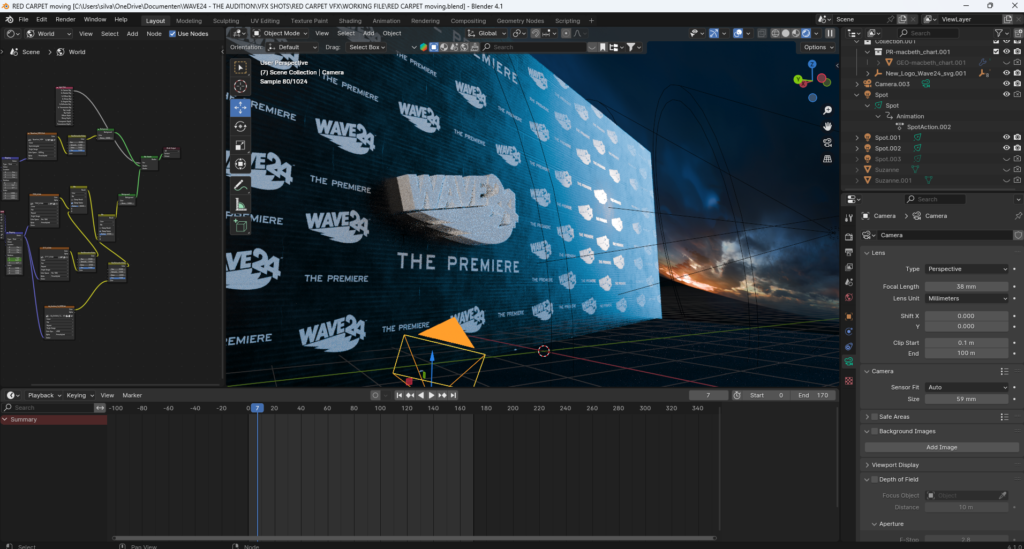Toggle camera view with the camera gizmo

827,142
